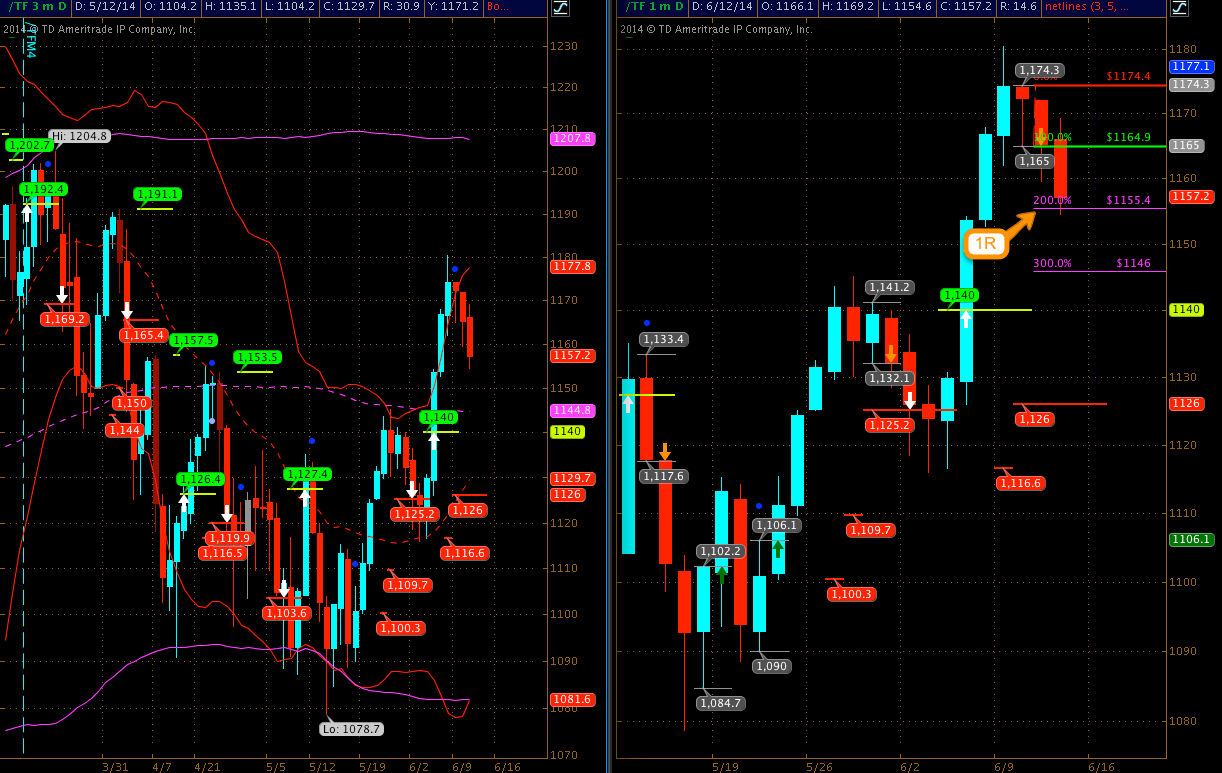Click the red 1,116.5 bubble
The width and height of the screenshot is (1222, 773).
click(x=222, y=553)
